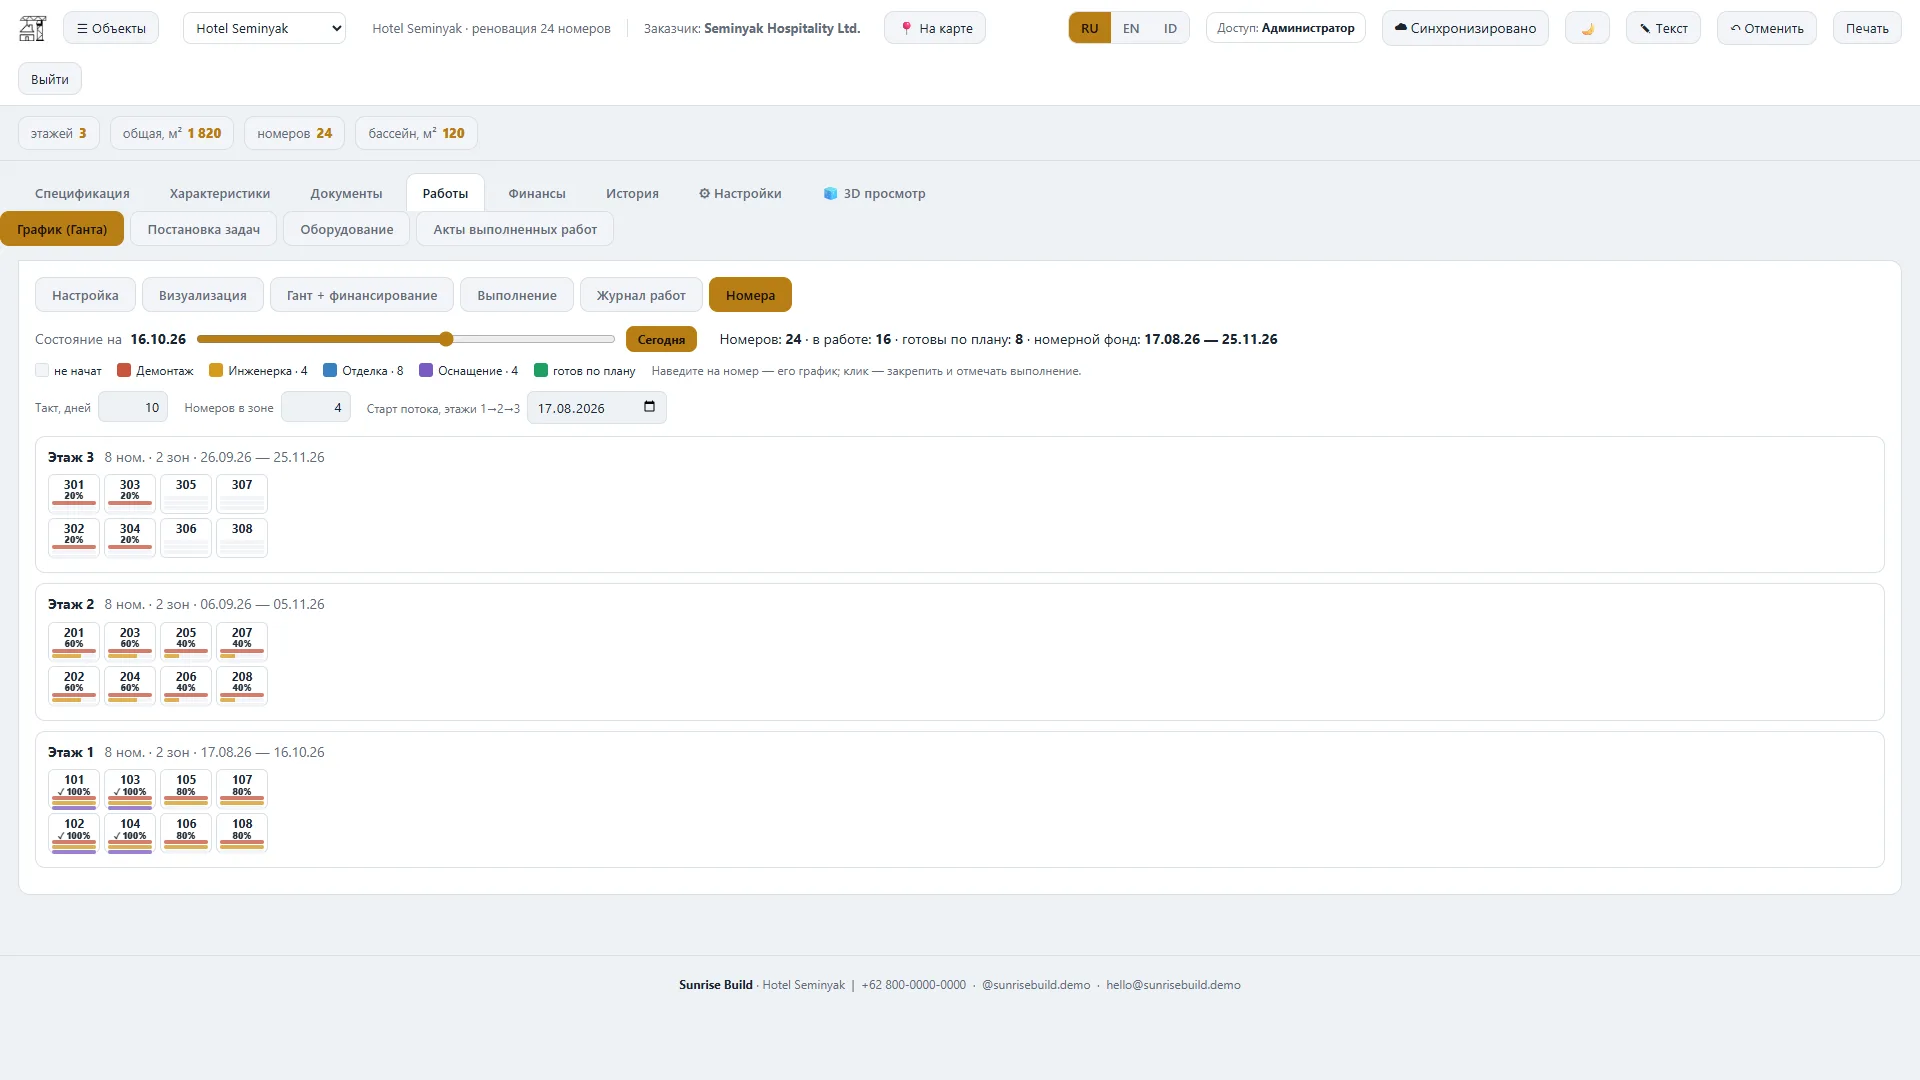1920x1080 pixels.
Task: Open the Журнал работ view
Action: 641,295
